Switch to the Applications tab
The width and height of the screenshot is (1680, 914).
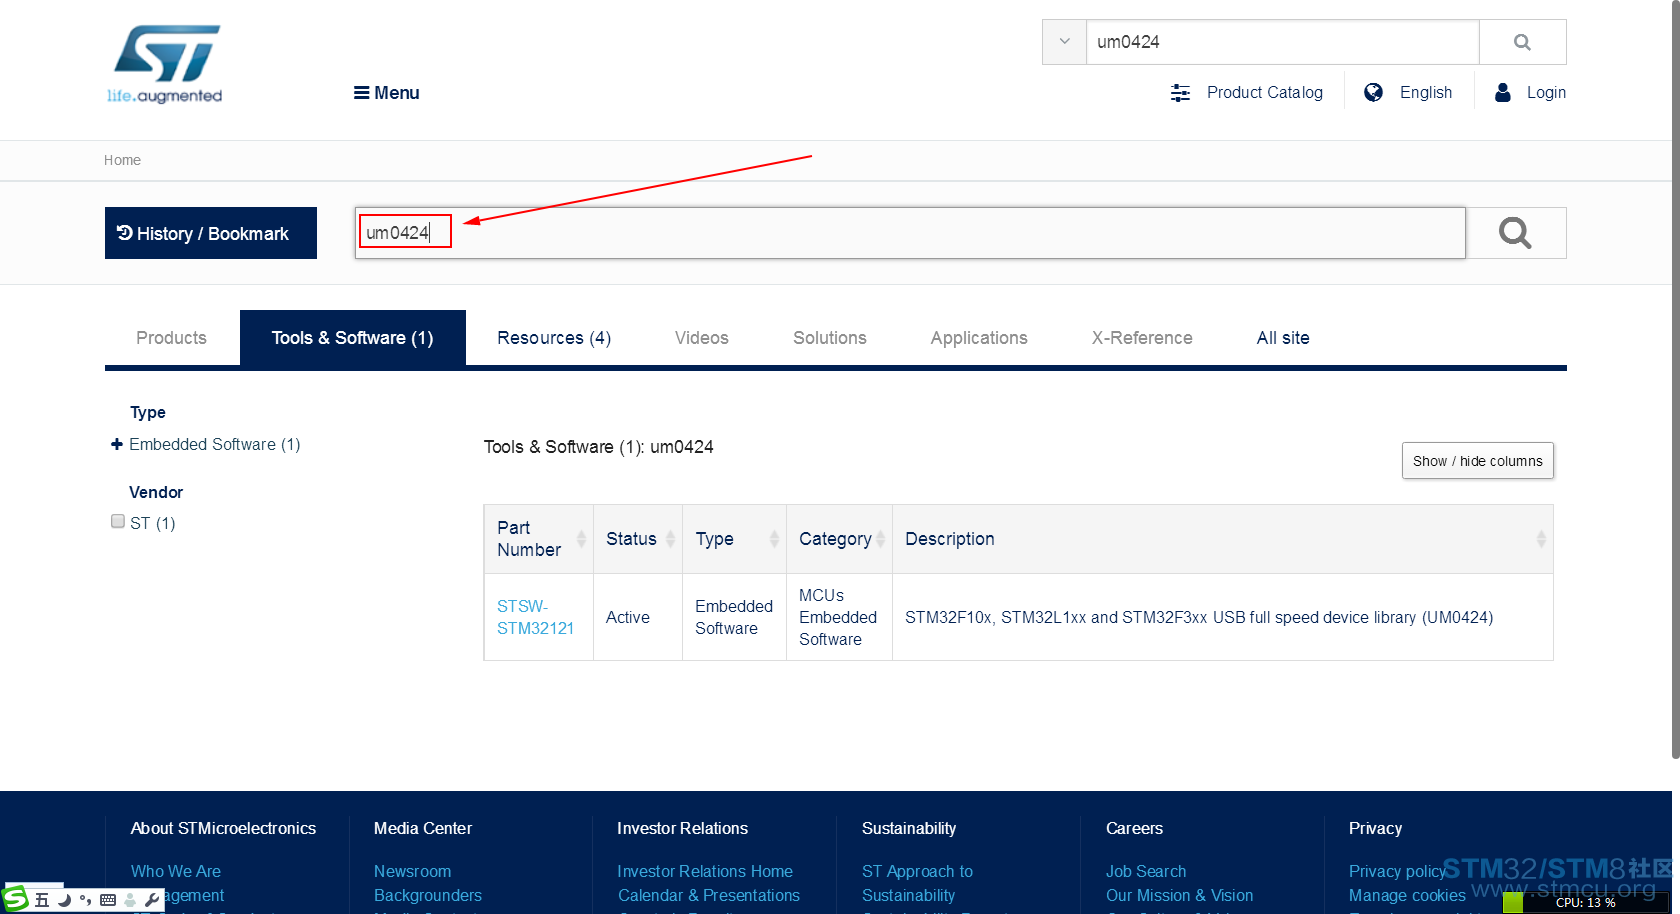click(979, 338)
